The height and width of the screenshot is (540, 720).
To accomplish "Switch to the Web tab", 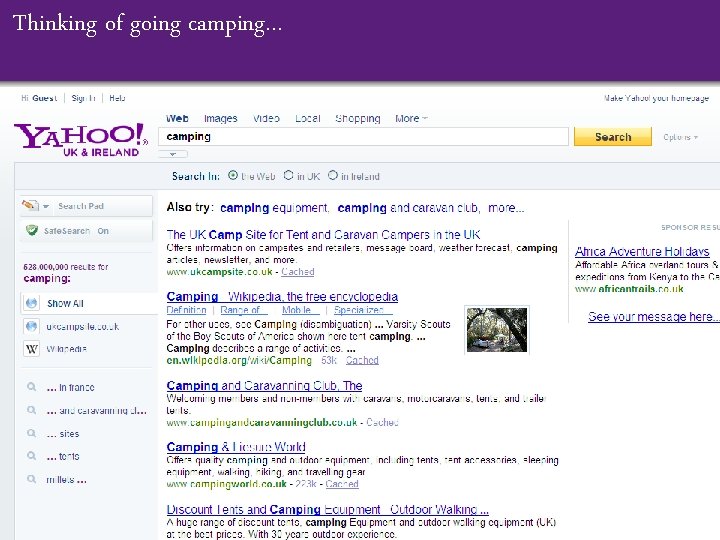I will tap(177, 118).
